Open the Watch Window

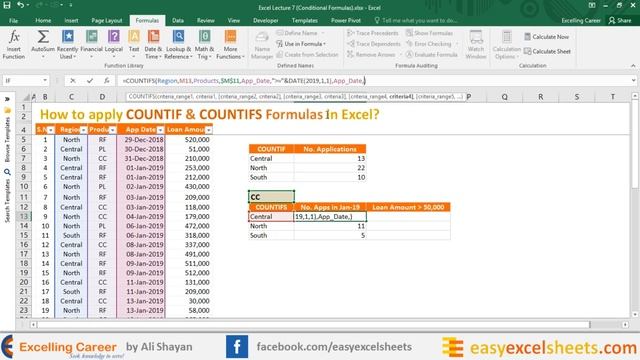476,44
